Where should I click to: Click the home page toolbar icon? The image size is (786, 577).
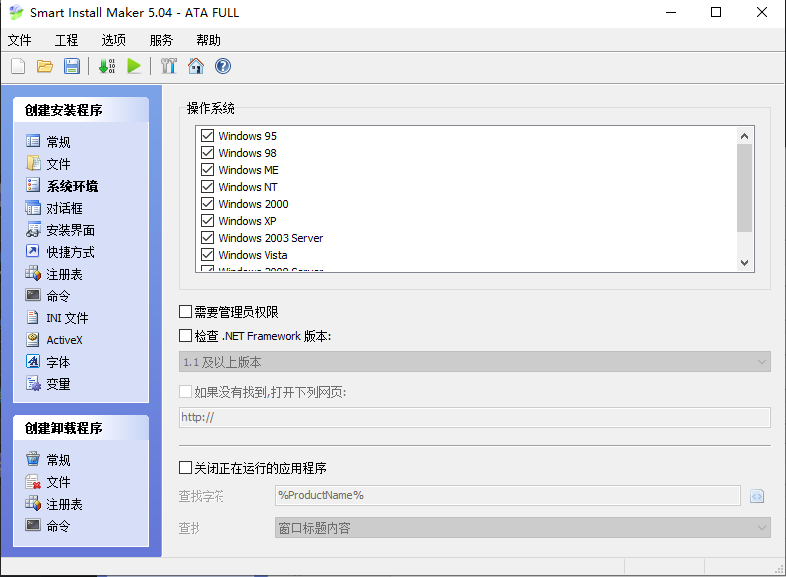pyautogui.click(x=196, y=66)
